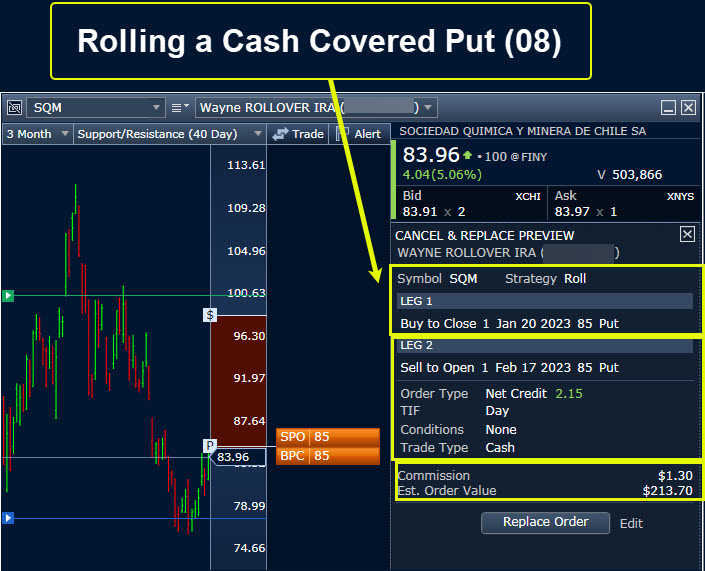
Task: Click the green resistance line arrow marker
Action: (x=8, y=296)
